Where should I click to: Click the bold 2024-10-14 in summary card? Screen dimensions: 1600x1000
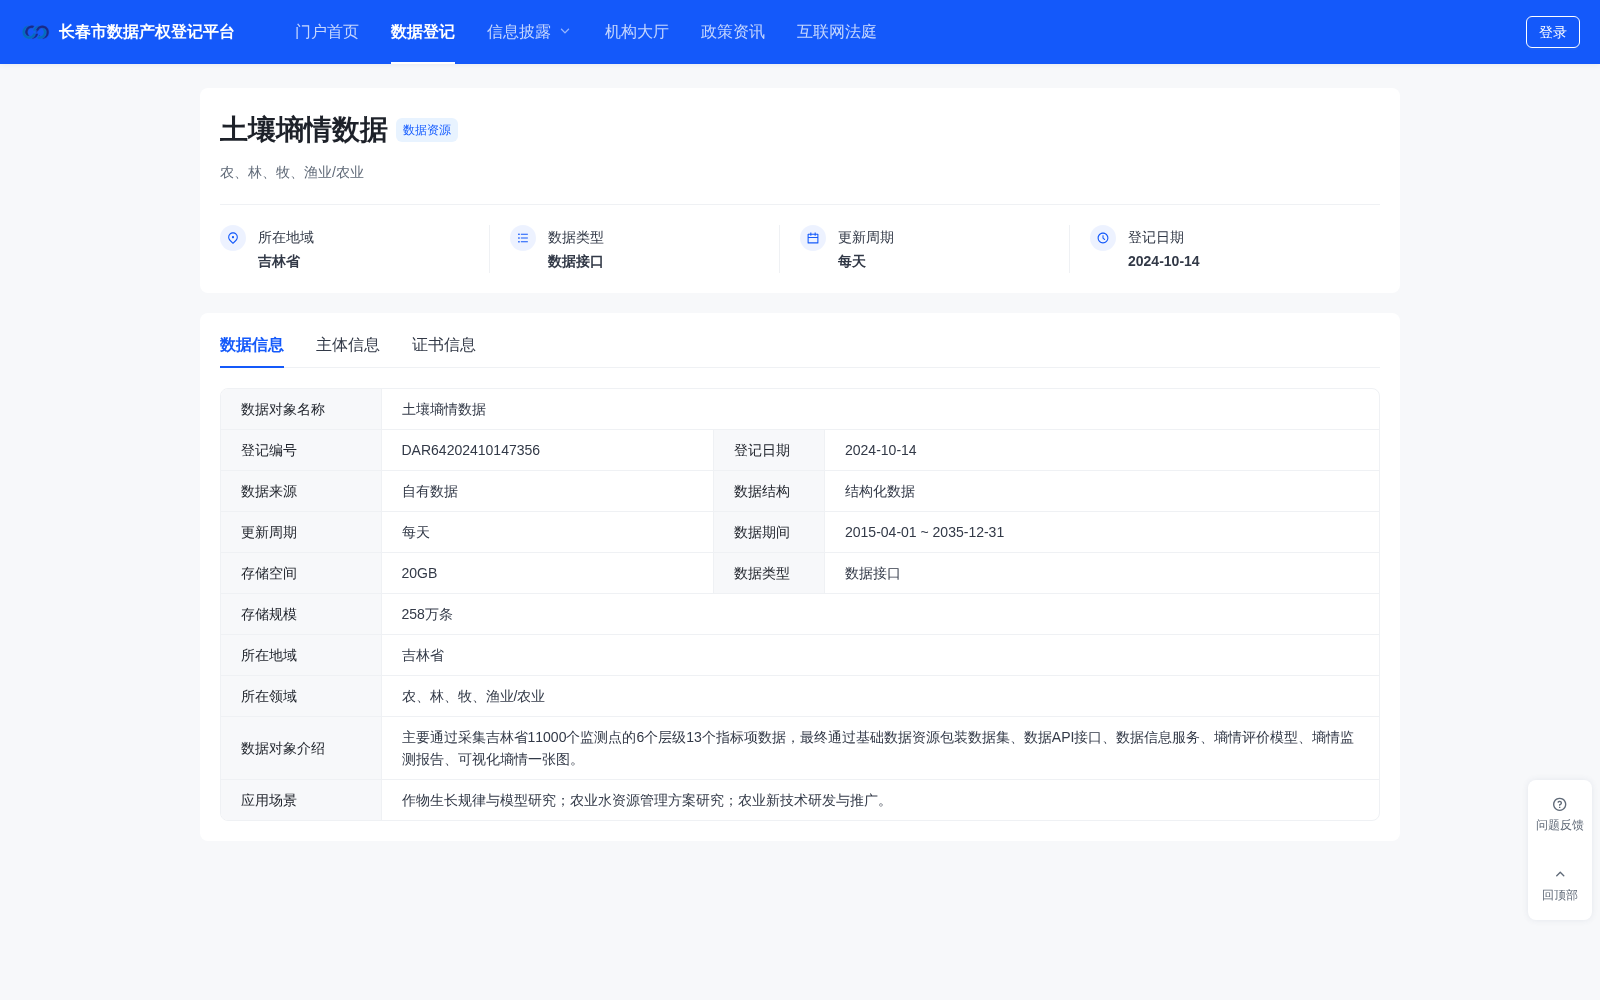1164,261
